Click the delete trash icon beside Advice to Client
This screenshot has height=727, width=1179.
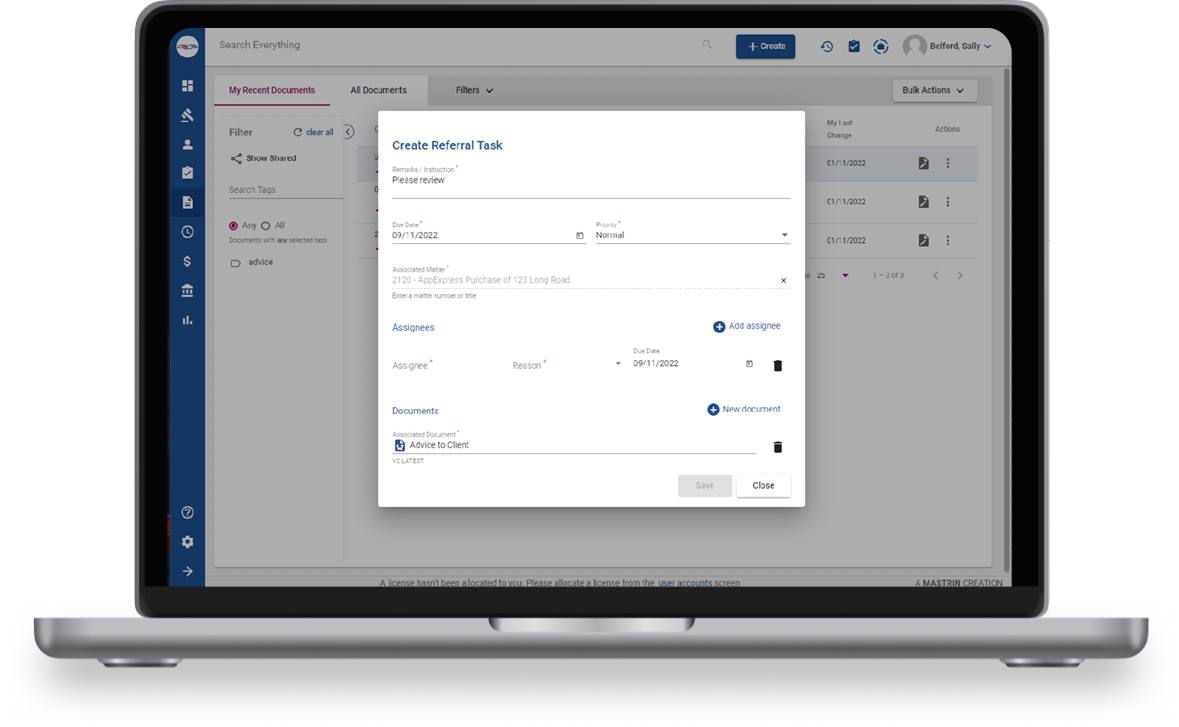[778, 447]
